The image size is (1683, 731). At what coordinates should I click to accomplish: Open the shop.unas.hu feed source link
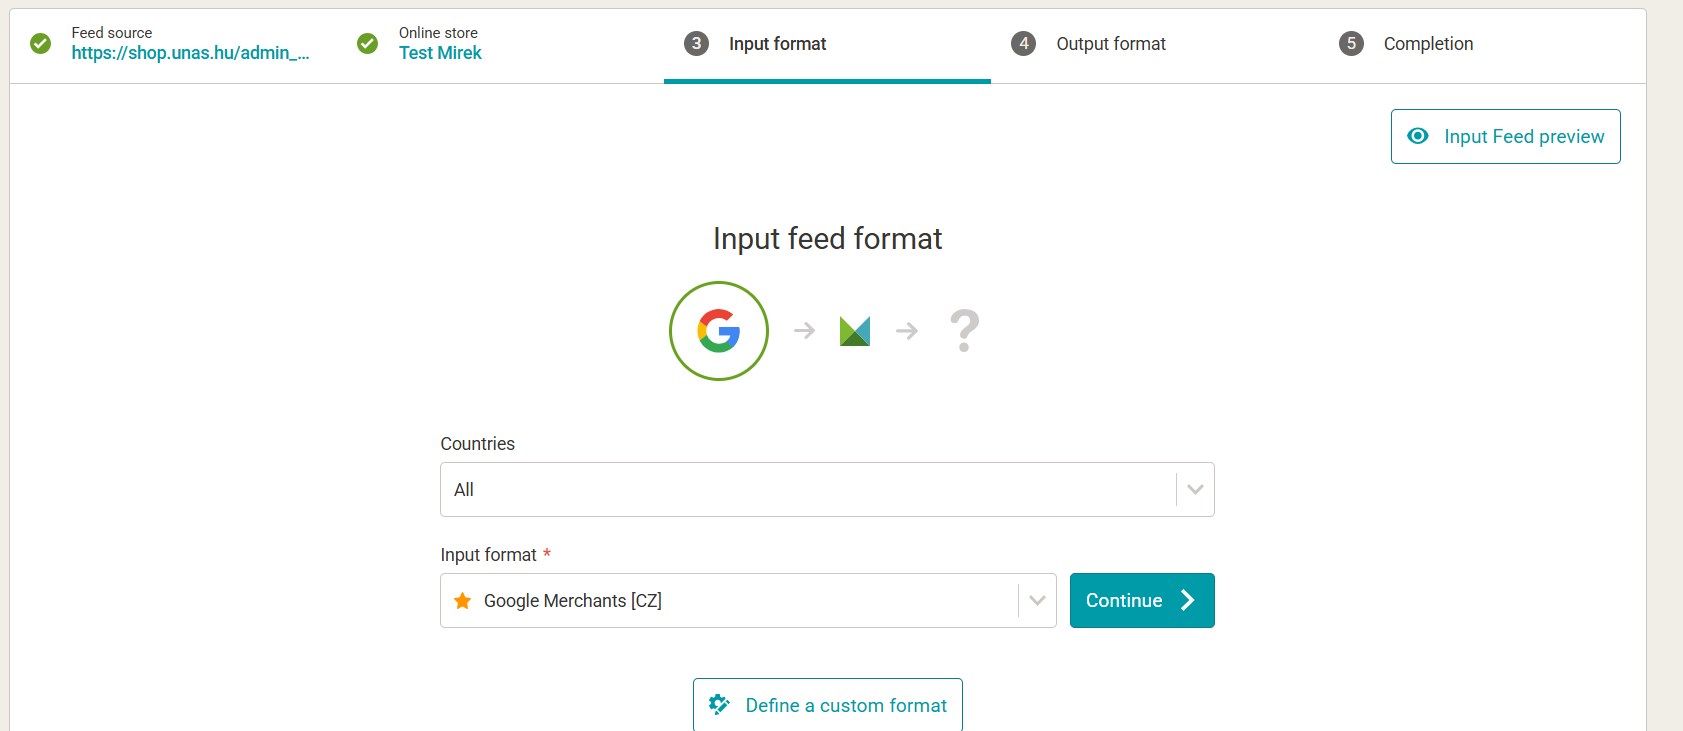(x=190, y=53)
